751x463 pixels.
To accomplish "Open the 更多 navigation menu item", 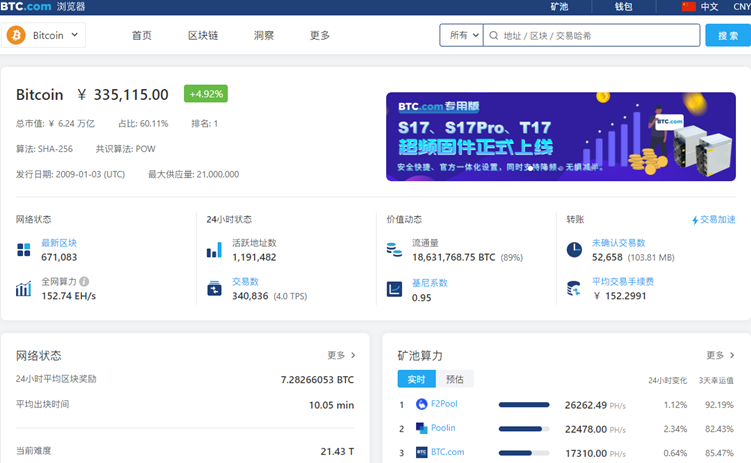I will (320, 35).
